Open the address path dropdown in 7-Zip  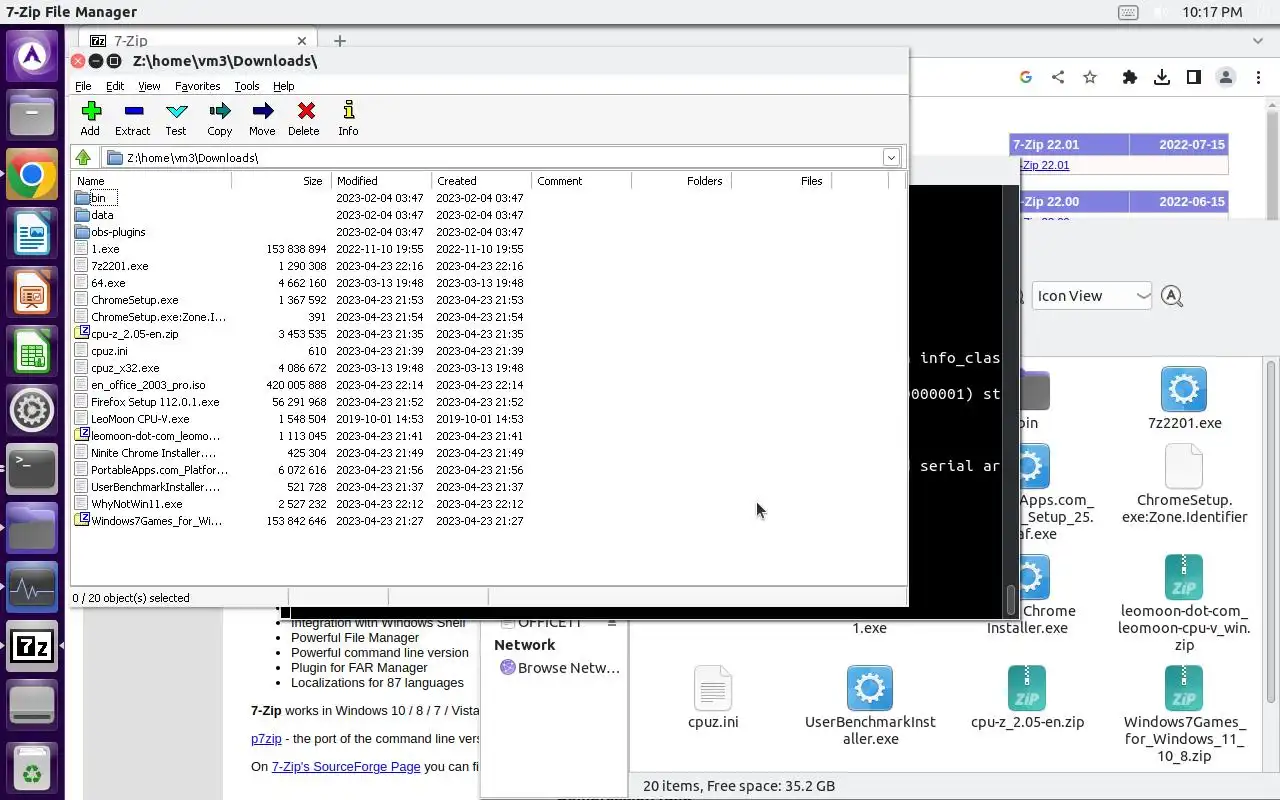tap(890, 157)
